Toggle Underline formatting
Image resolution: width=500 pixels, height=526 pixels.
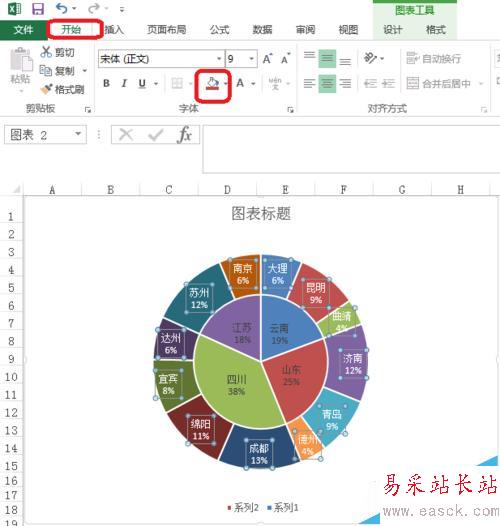click(x=142, y=83)
